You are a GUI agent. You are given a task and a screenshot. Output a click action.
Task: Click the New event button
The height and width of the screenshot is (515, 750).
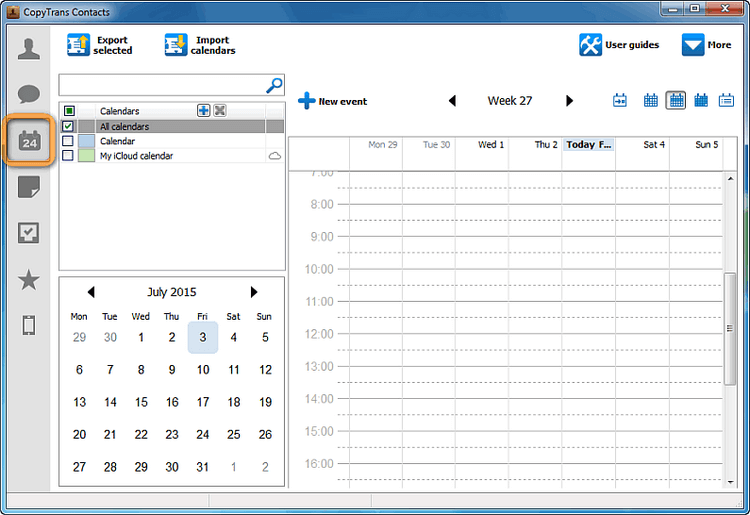[x=332, y=101]
